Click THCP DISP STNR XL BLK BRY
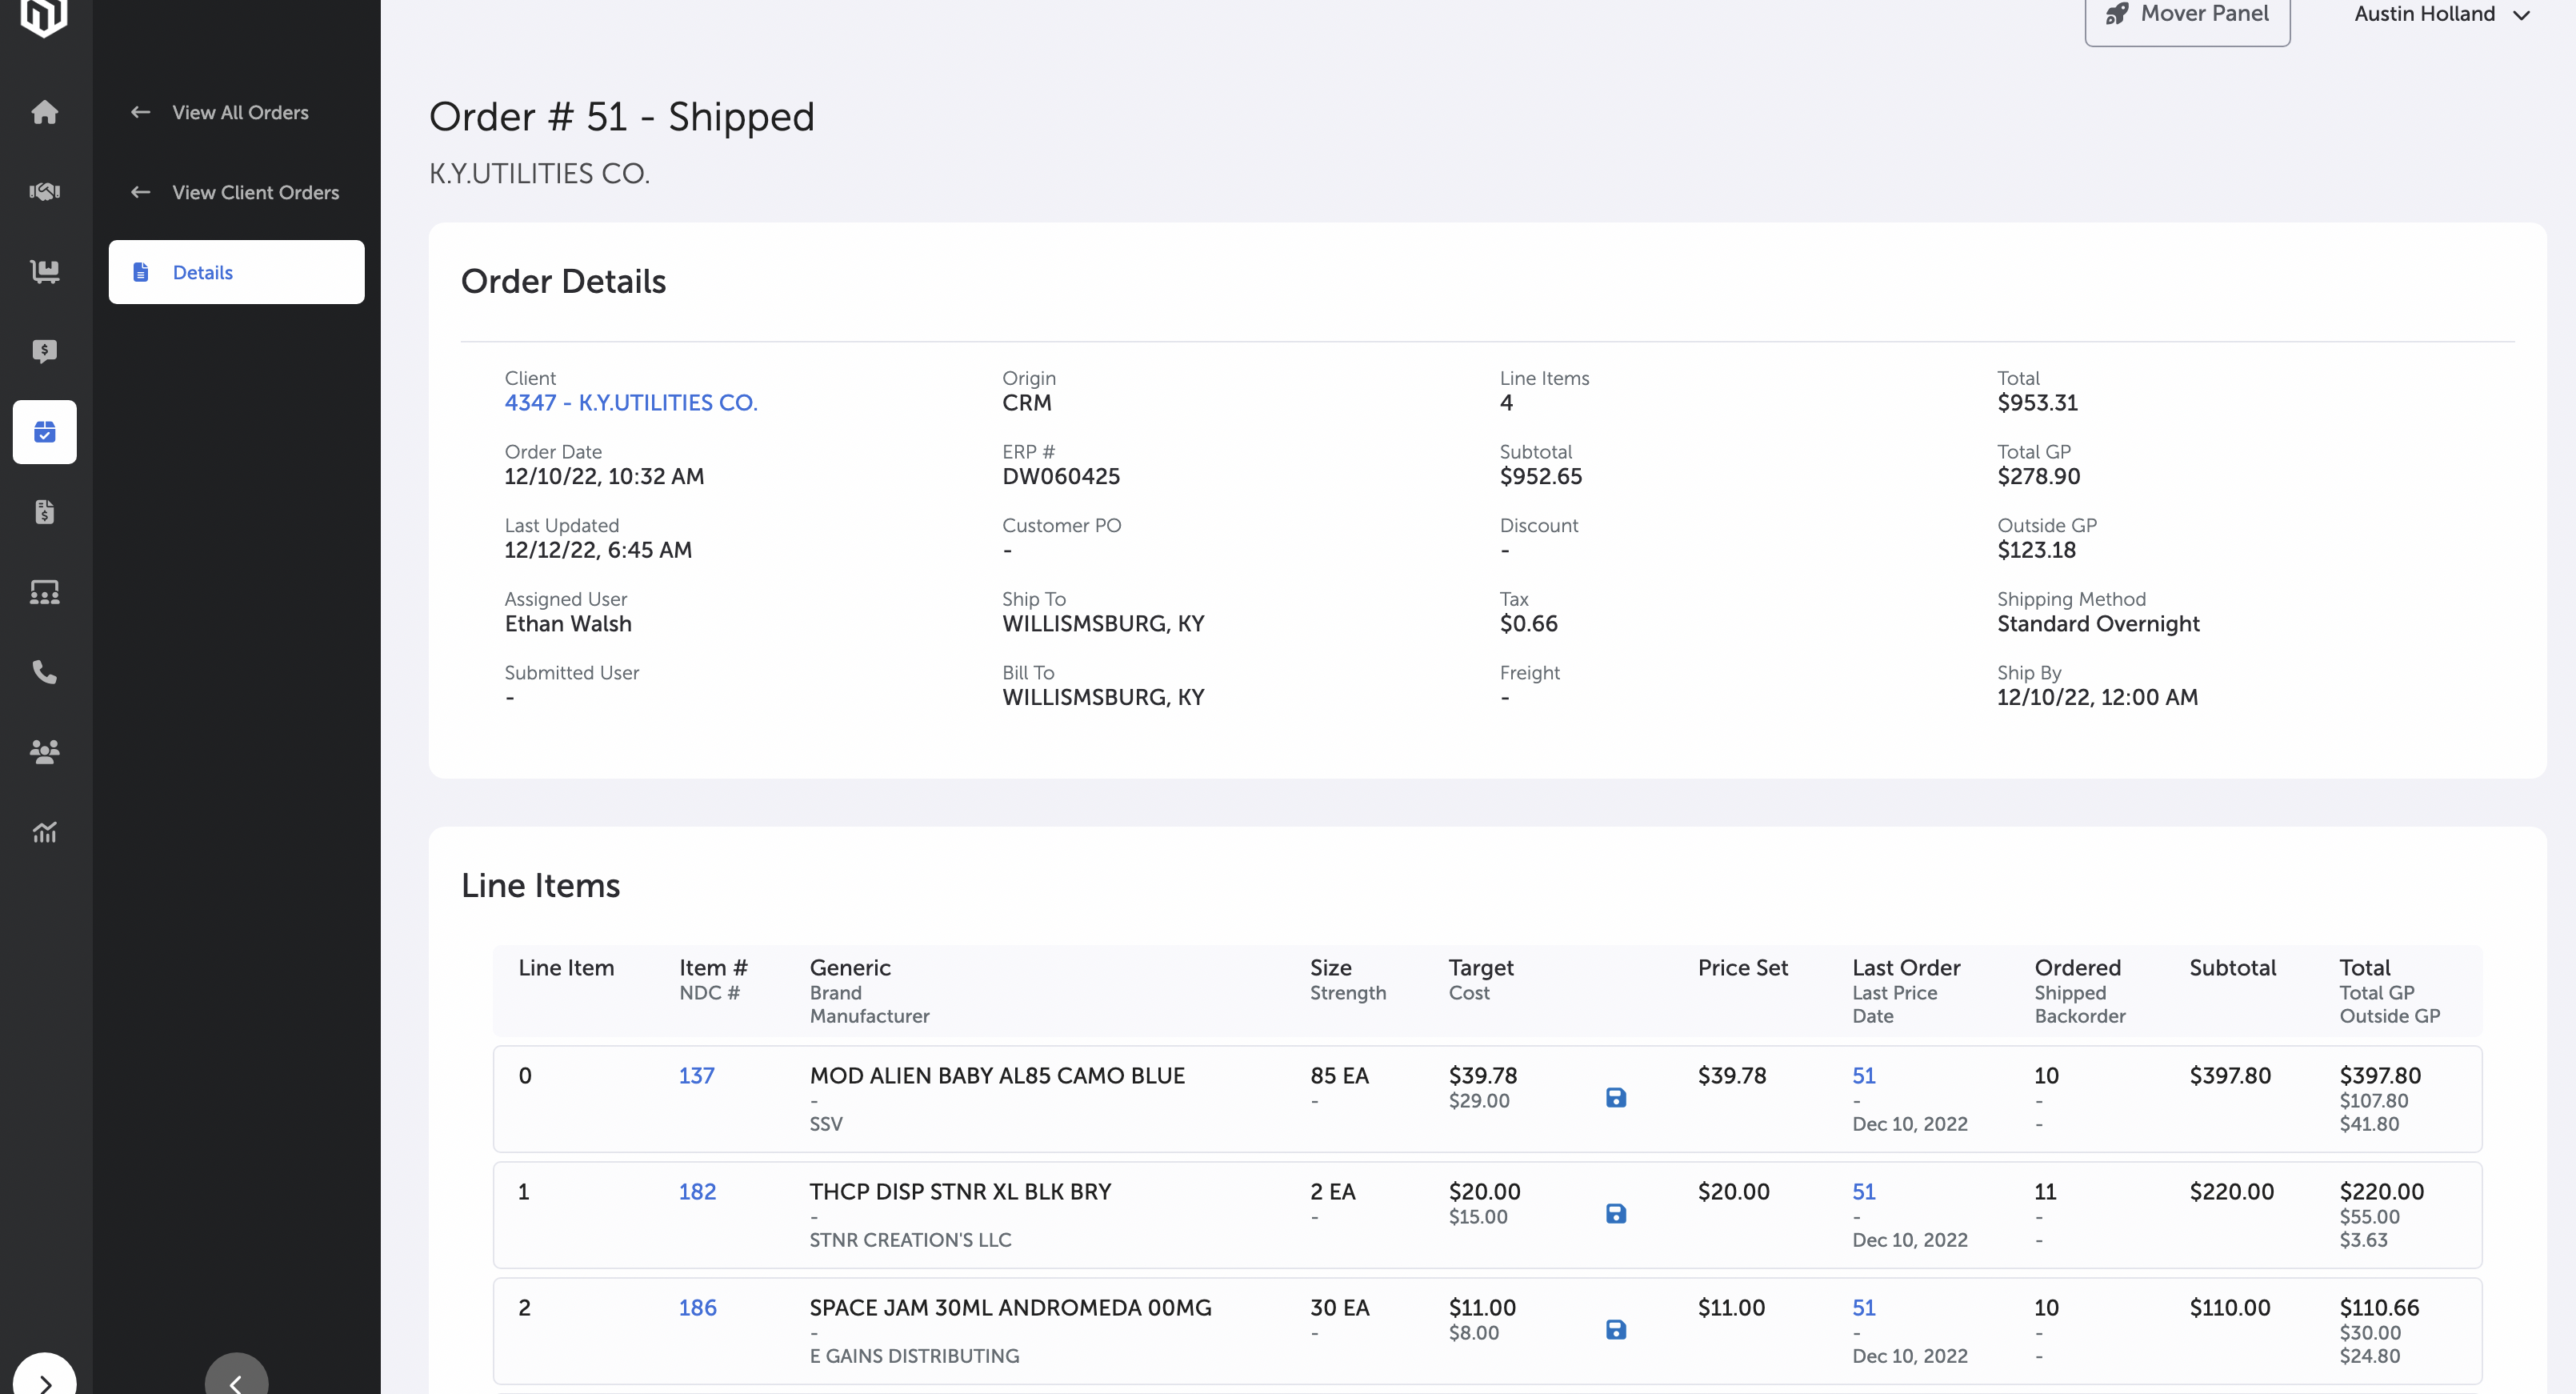2576x1394 pixels. coord(960,1192)
